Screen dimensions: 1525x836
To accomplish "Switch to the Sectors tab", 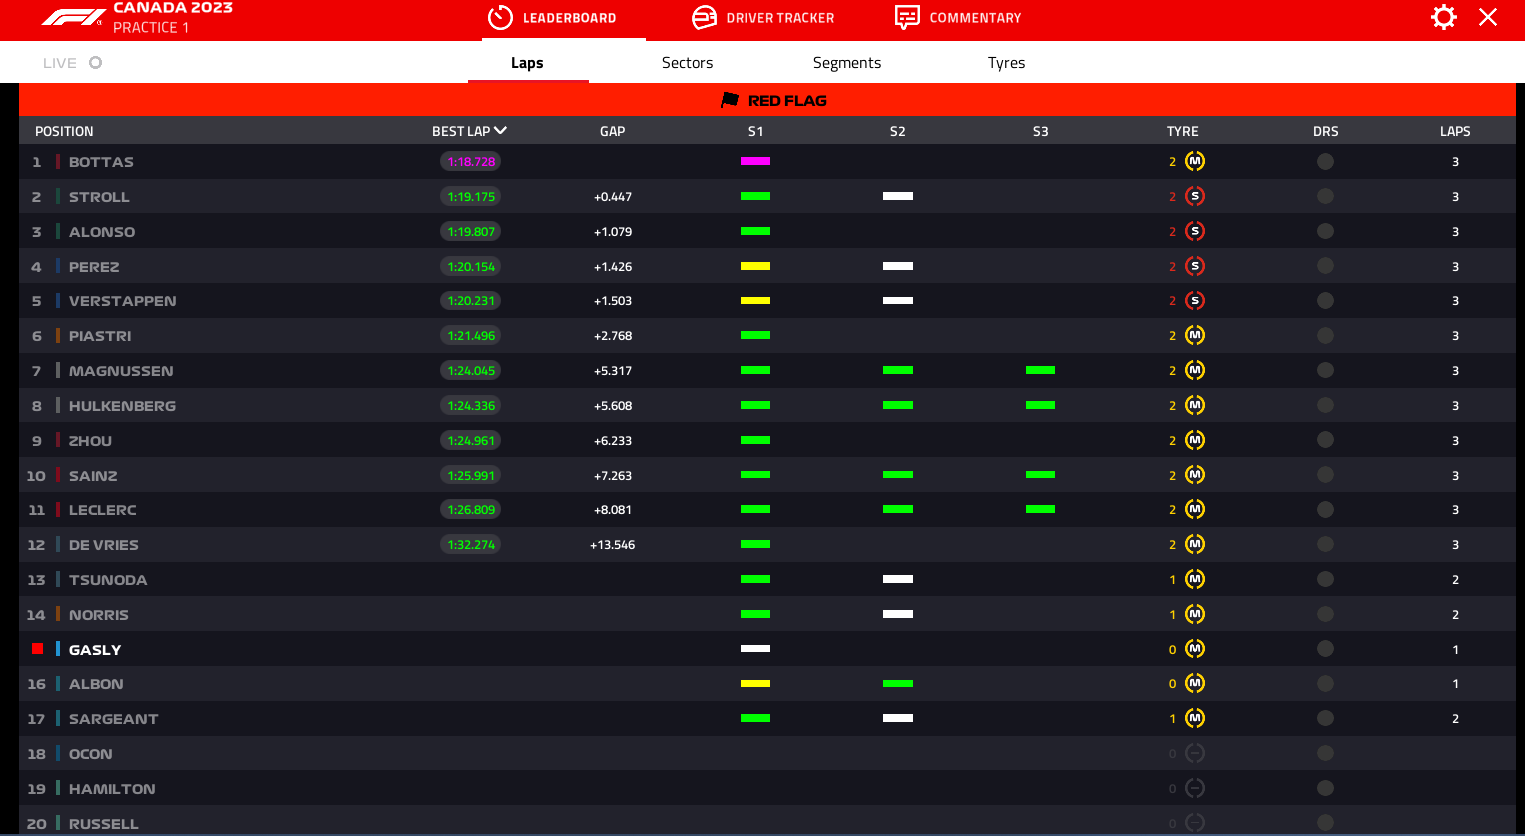I will [687, 63].
